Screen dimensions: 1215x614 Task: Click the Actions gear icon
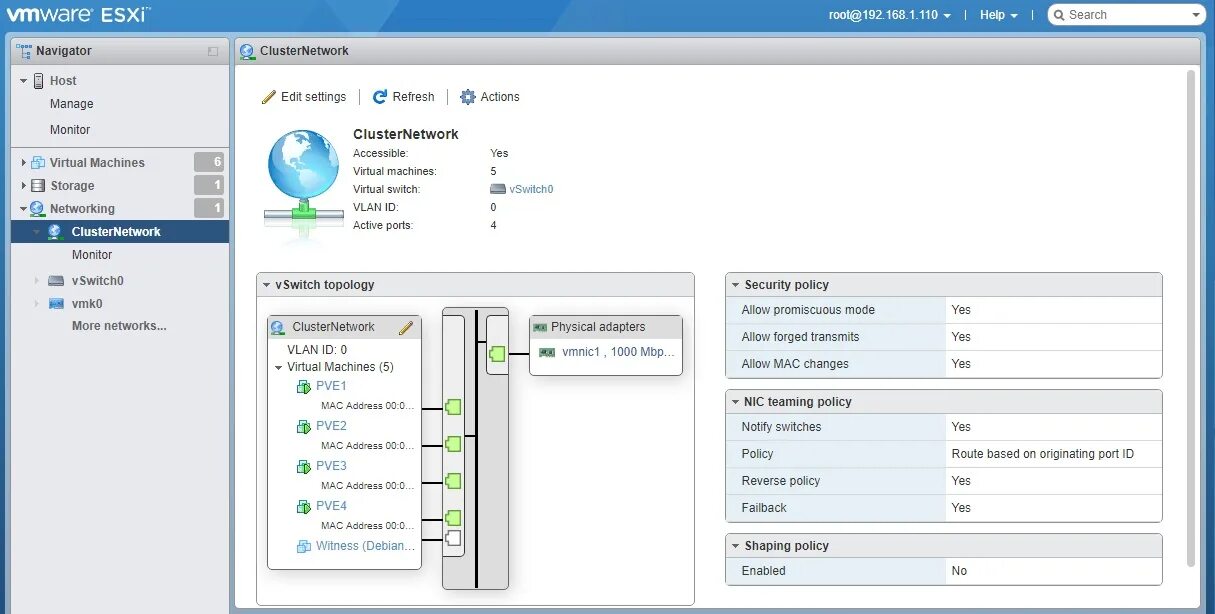point(467,97)
